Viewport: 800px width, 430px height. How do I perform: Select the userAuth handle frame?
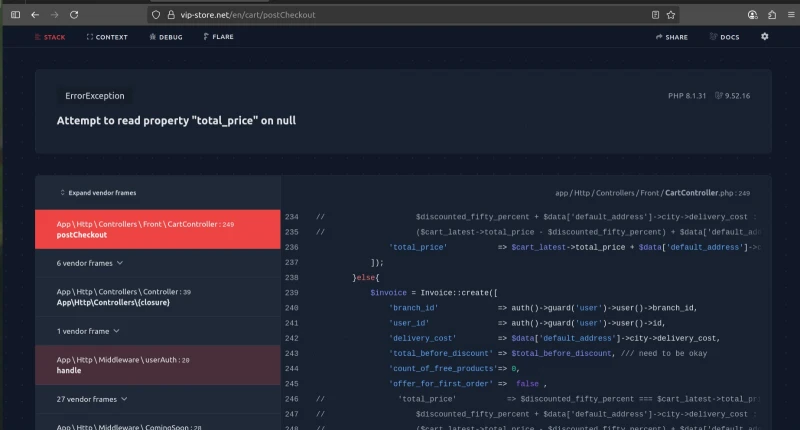[158, 365]
